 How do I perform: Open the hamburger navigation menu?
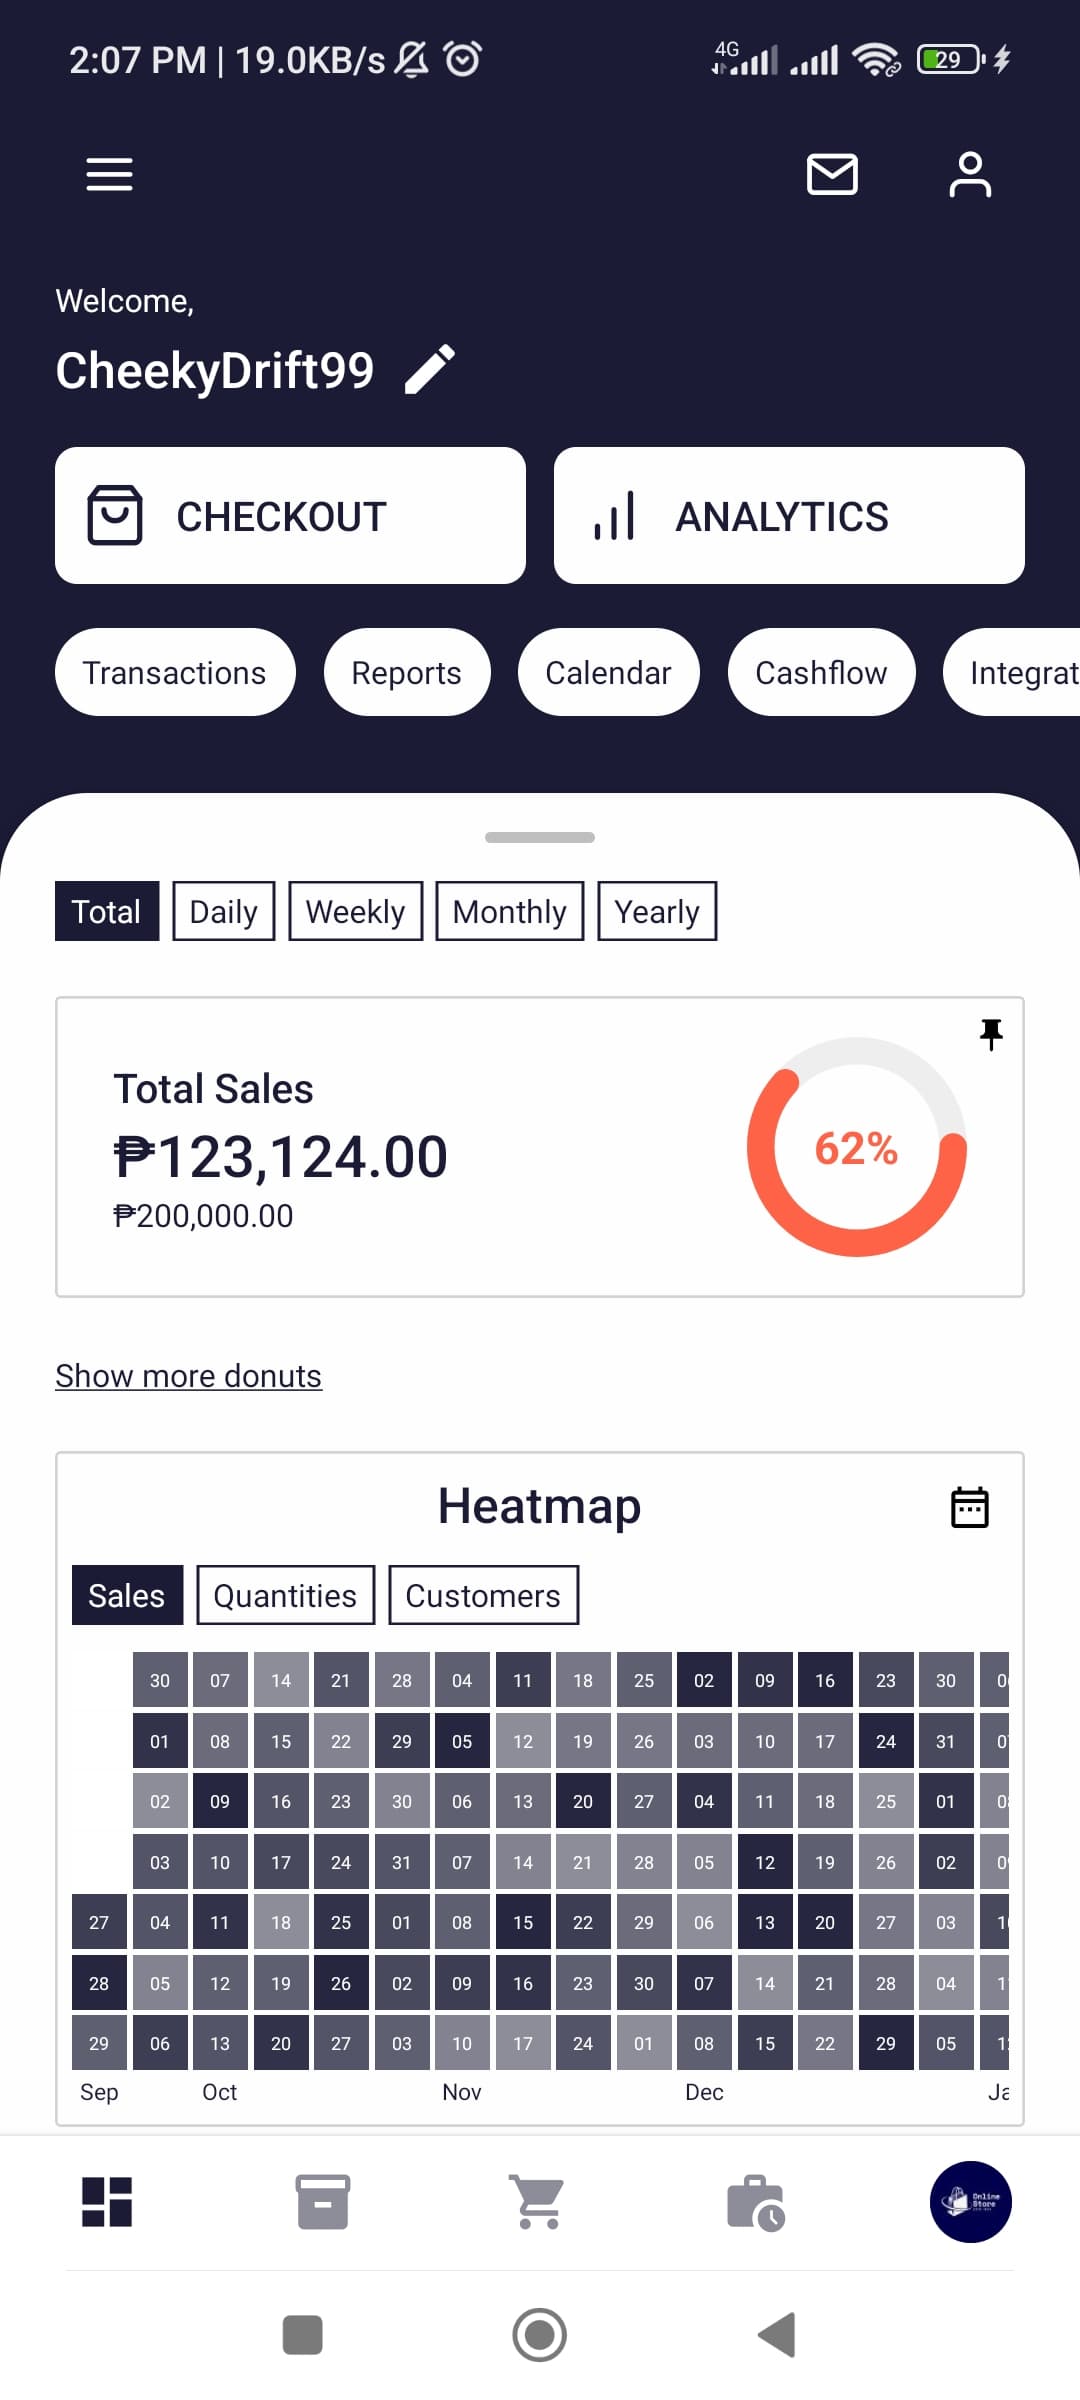(x=109, y=174)
